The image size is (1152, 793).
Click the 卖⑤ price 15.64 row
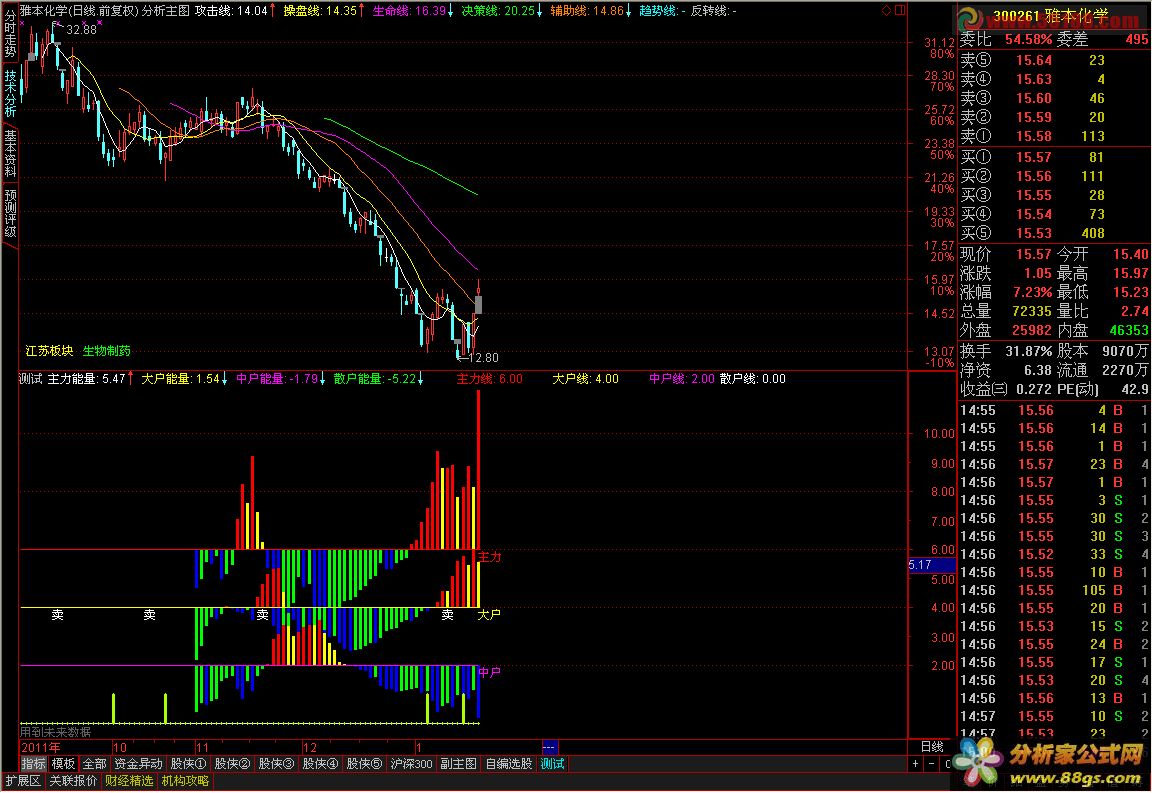(1054, 60)
